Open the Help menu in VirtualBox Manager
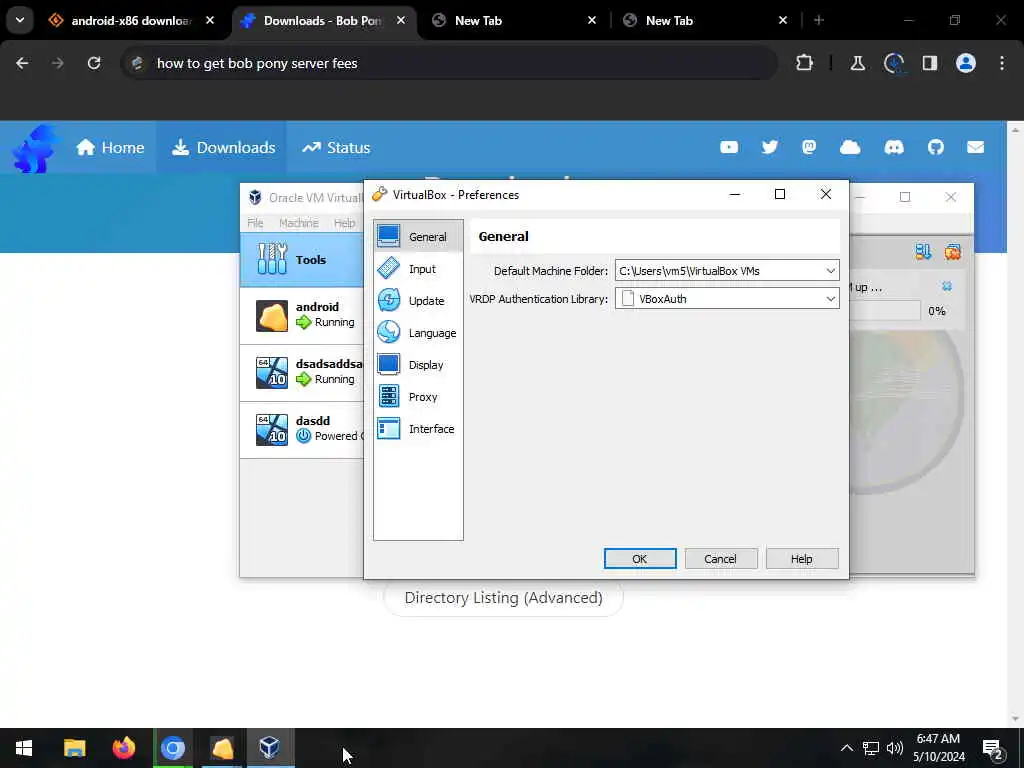The height and width of the screenshot is (768, 1024). [344, 223]
